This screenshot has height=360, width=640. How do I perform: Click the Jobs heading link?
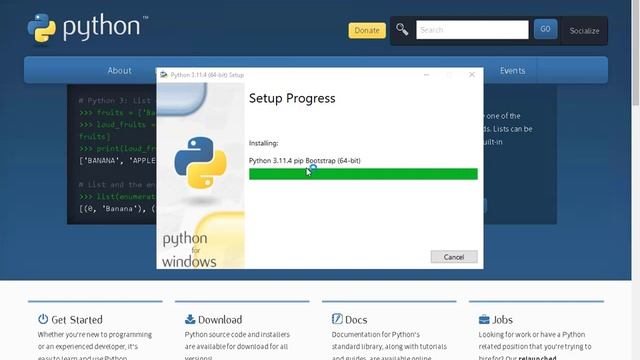click(x=502, y=320)
